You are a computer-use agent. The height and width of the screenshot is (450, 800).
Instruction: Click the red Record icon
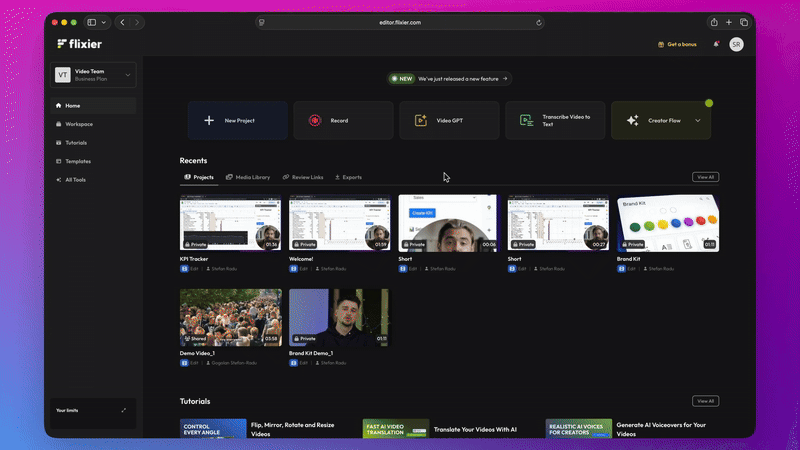point(314,120)
